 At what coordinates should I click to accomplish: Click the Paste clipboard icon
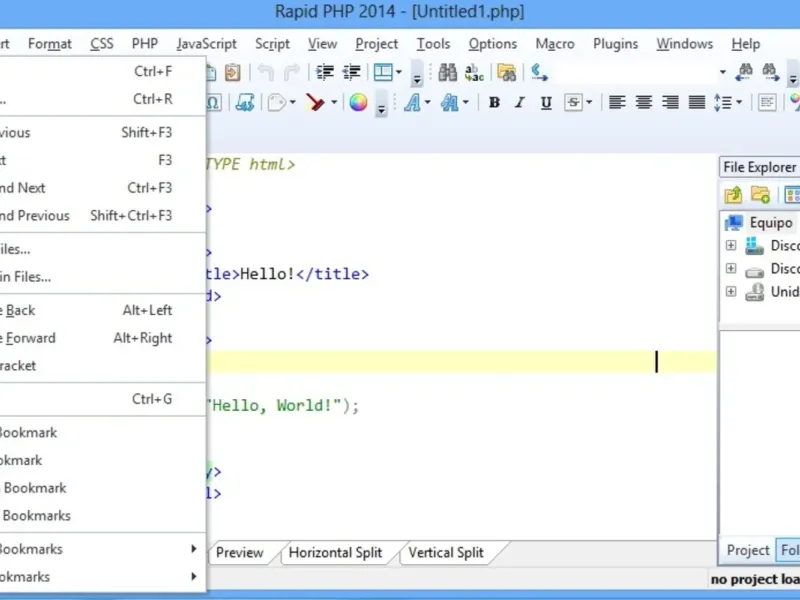coord(233,72)
